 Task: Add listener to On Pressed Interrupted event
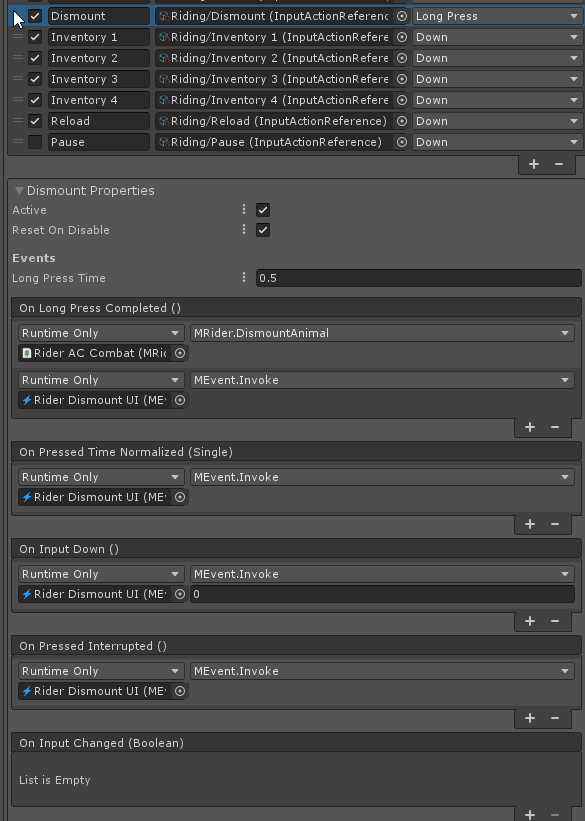[x=530, y=718]
